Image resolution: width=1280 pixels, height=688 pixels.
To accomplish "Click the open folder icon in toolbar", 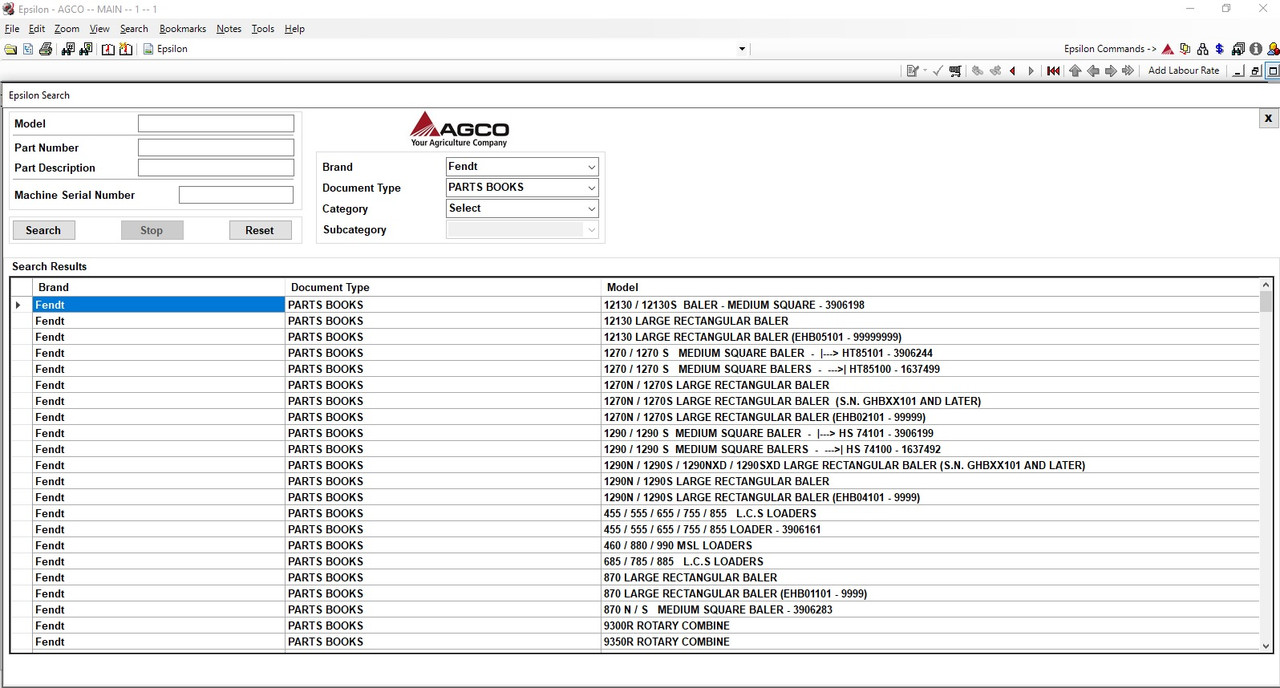I will tap(10, 49).
